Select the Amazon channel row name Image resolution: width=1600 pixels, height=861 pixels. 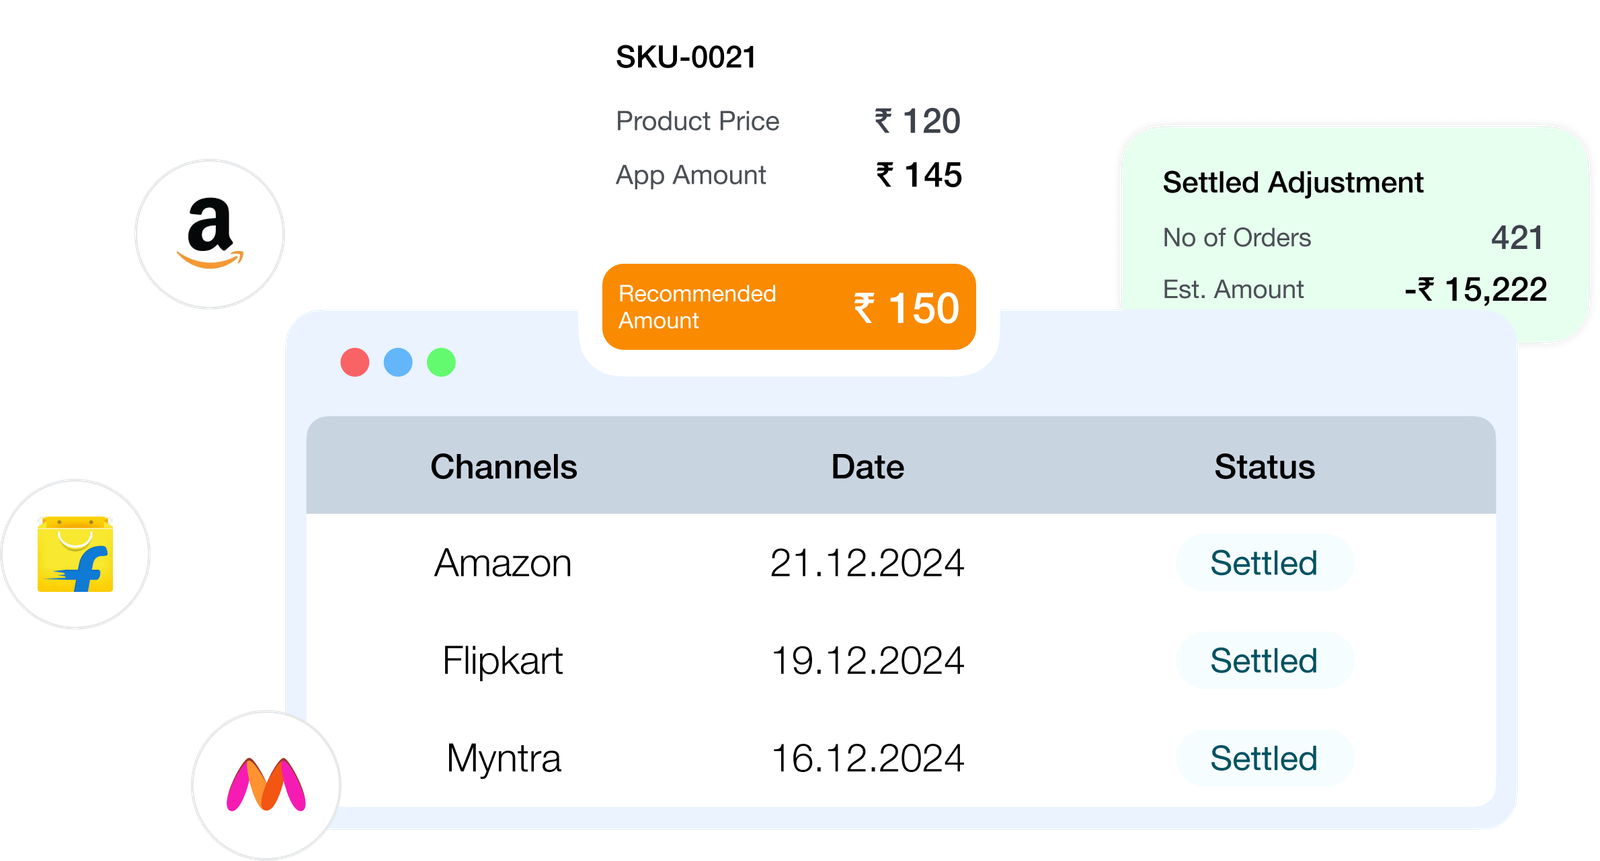(503, 563)
